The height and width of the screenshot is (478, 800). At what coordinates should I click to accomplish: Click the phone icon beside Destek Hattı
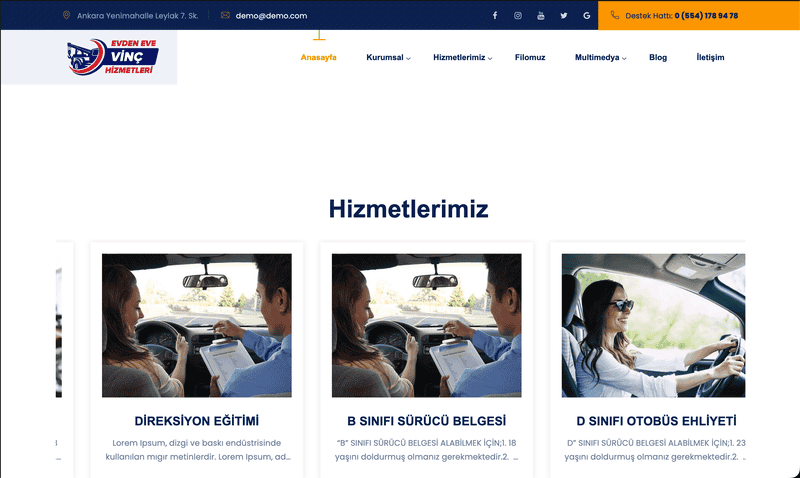615,15
